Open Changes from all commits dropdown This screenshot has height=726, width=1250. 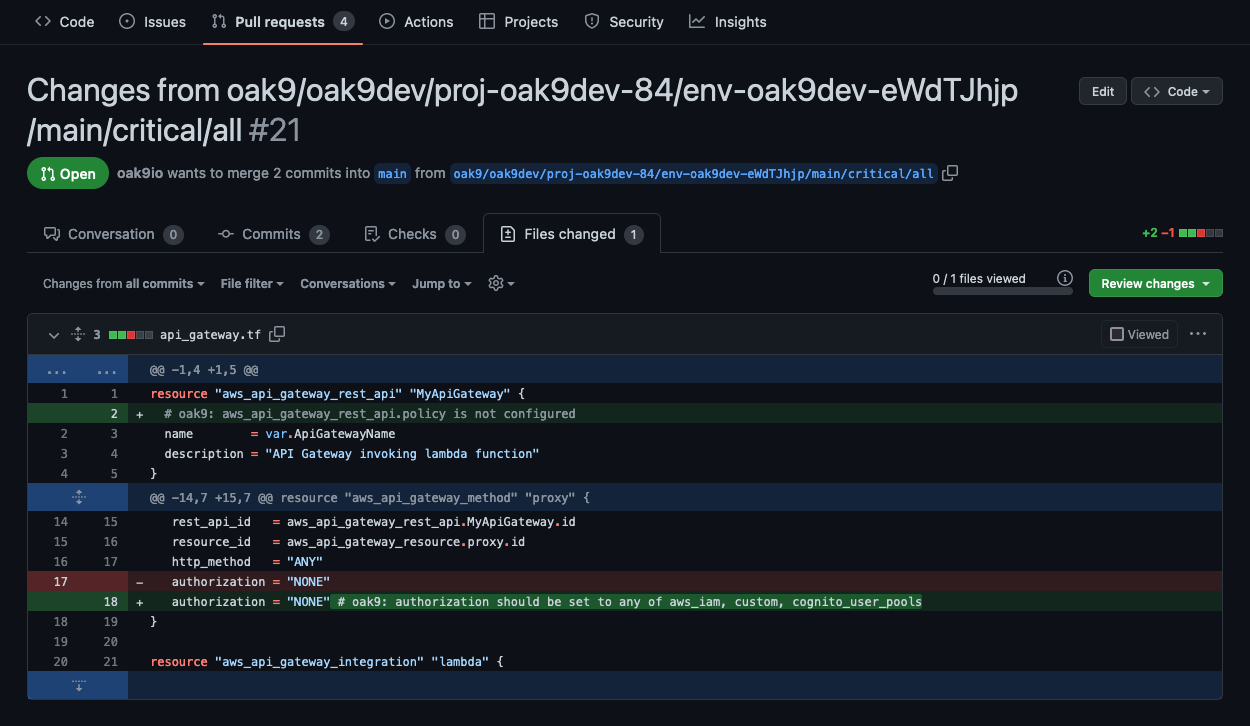pyautogui.click(x=124, y=284)
